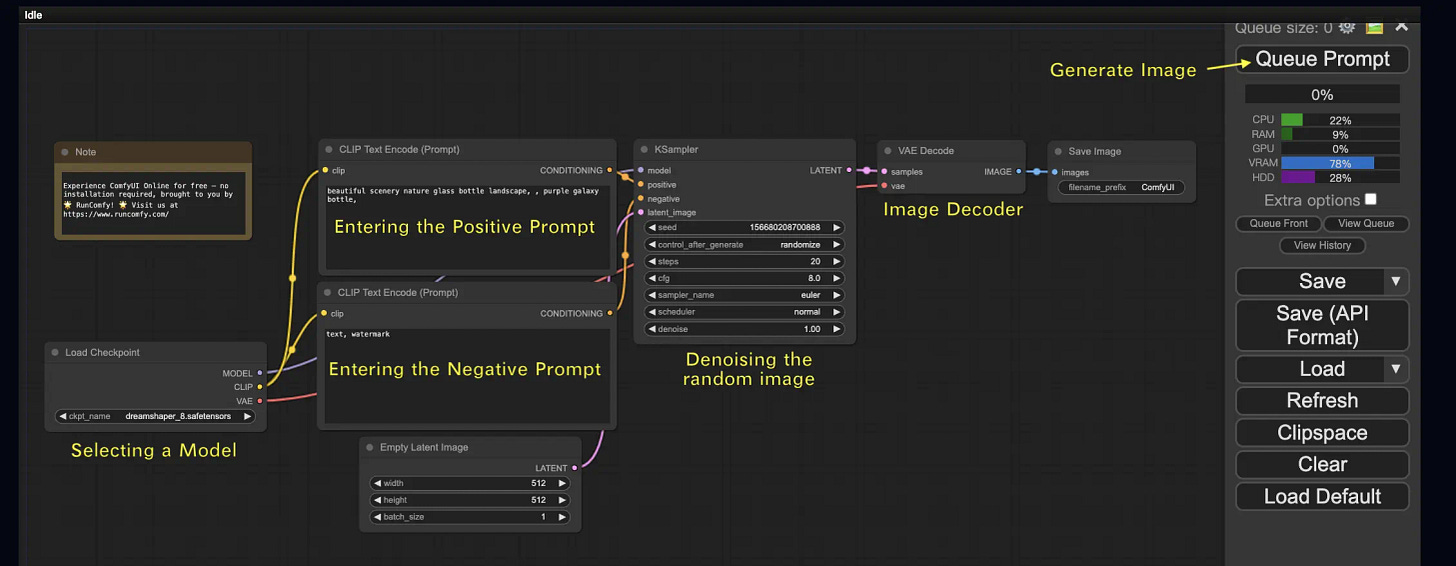Click the Queue Front button
This screenshot has width=1456, height=566.
[x=1278, y=224]
